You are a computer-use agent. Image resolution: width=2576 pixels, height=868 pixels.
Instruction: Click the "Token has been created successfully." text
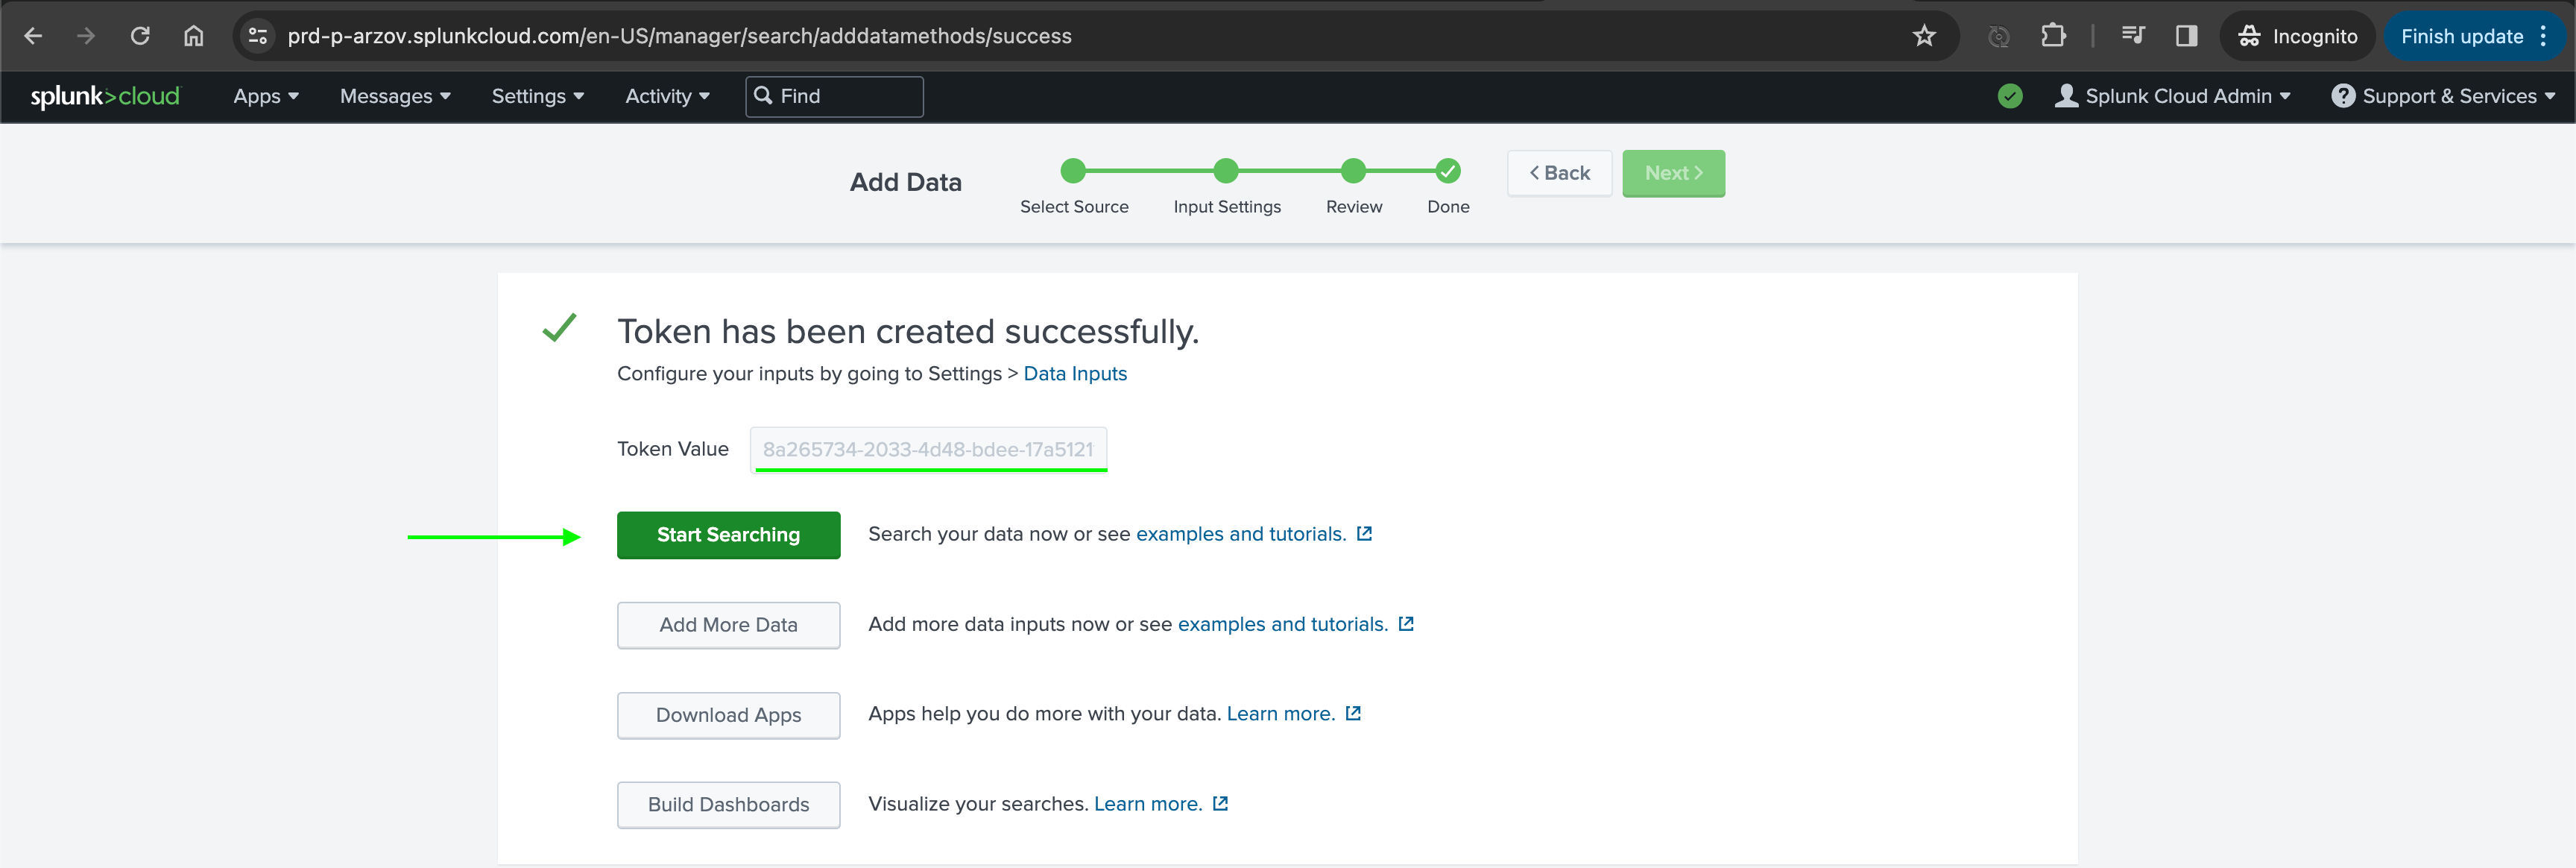click(908, 331)
